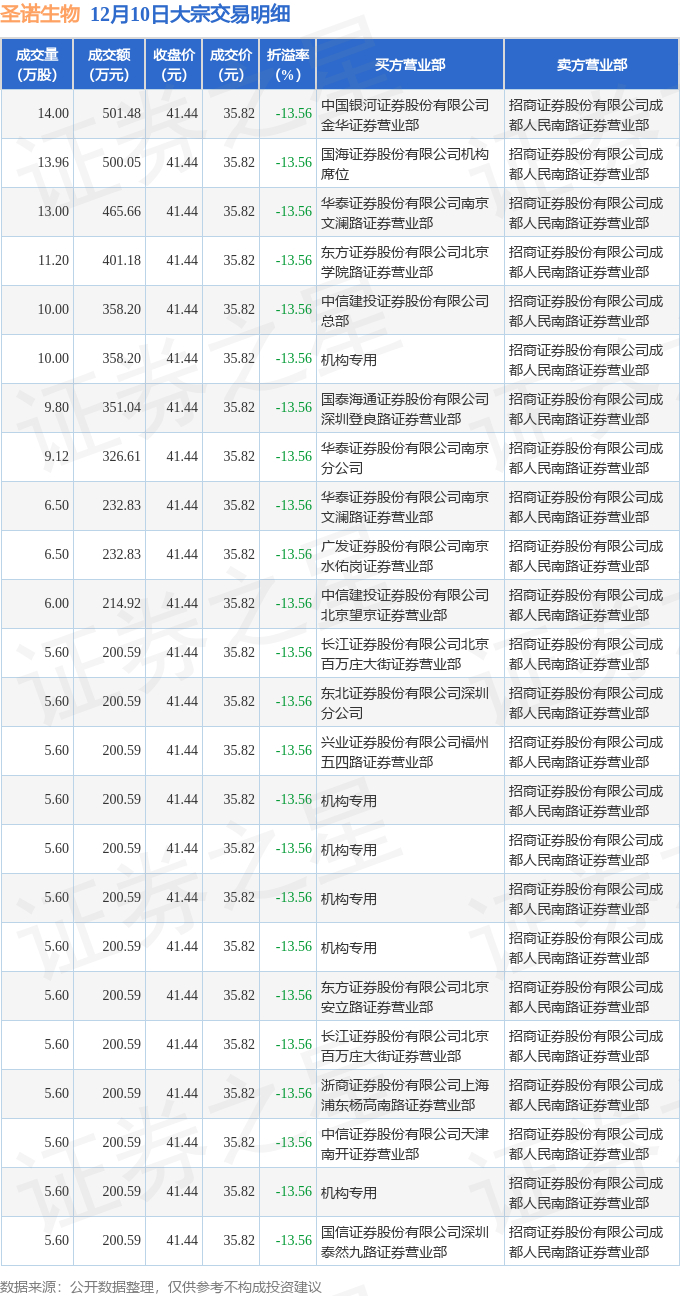680x1296 pixels.
Task: Click the 卖方营业部 column header
Action: (592, 65)
